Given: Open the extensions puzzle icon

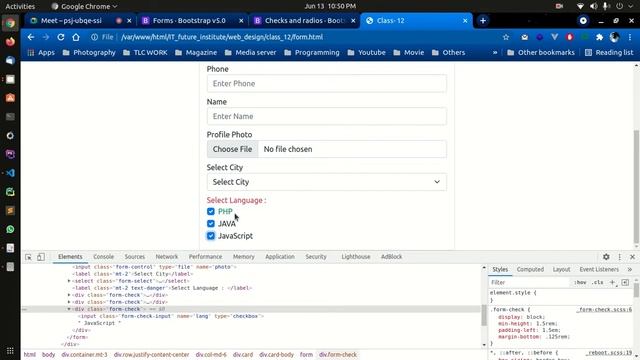Looking at the screenshot, I should 599,37.
